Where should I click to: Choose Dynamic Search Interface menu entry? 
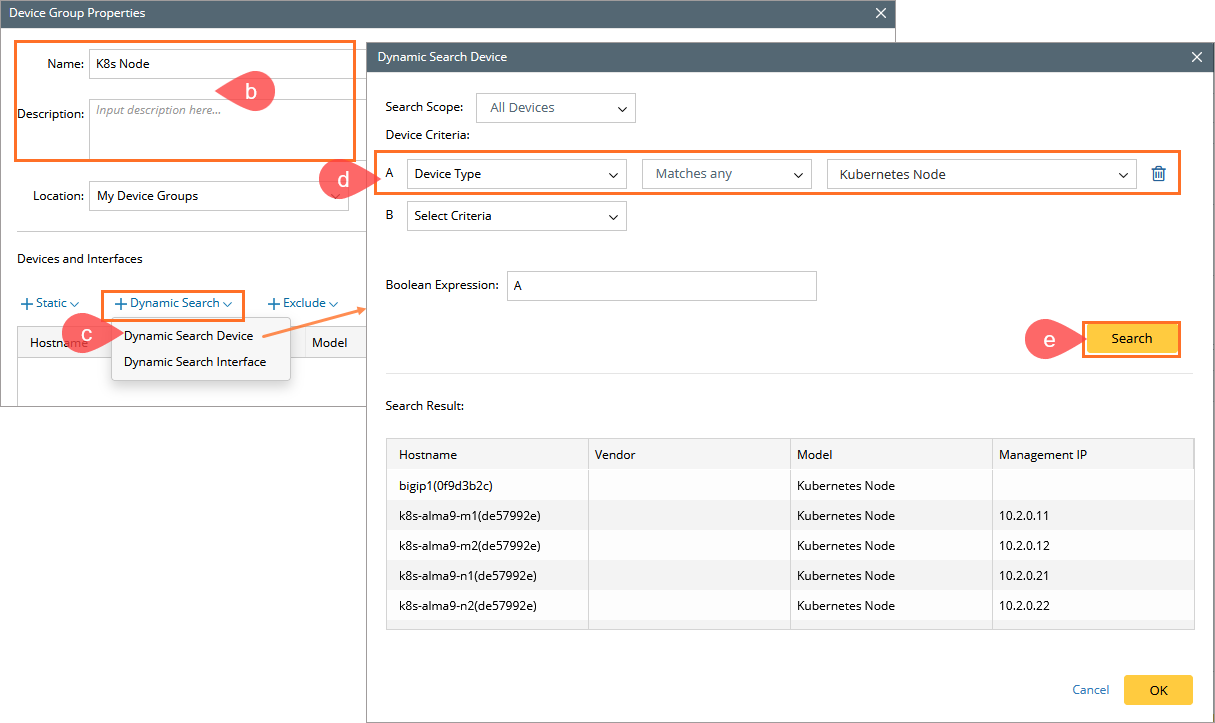tap(195, 362)
